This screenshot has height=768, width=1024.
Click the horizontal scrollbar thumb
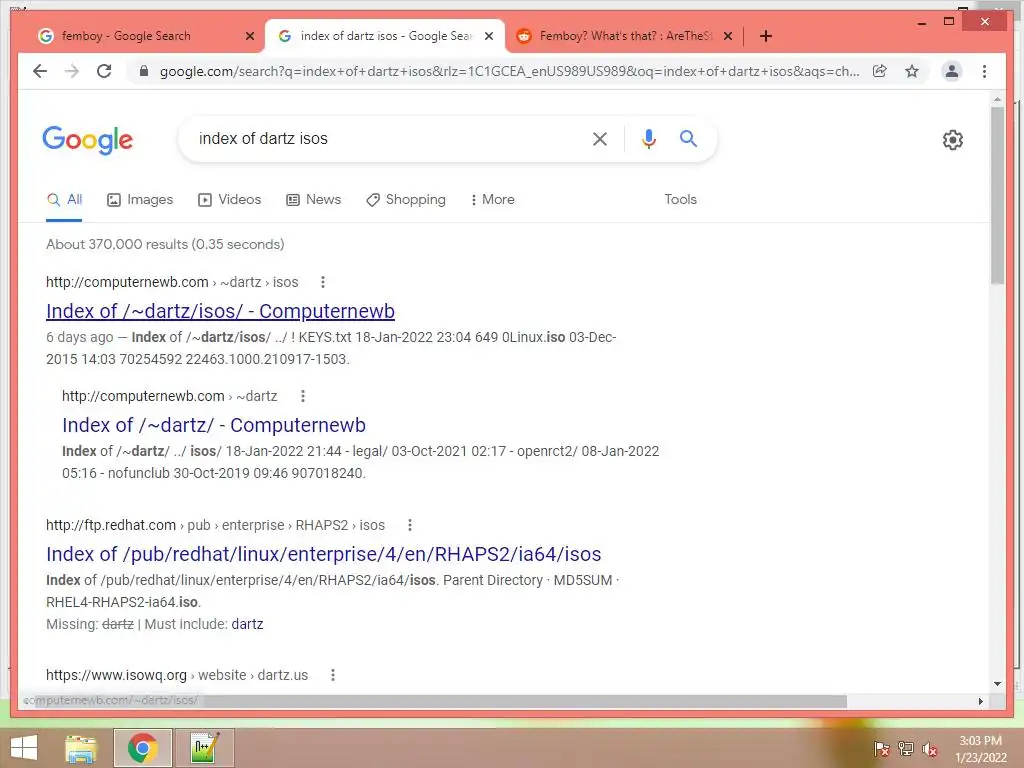click(x=439, y=701)
